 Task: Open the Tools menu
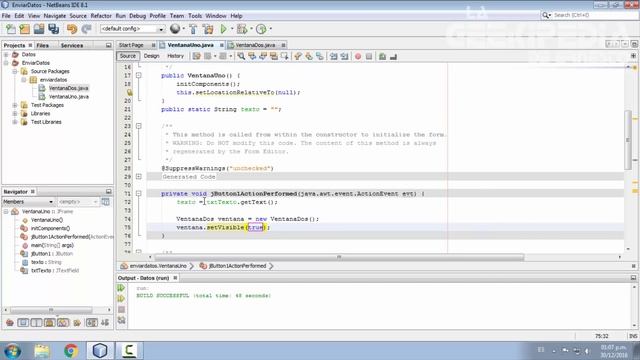(x=195, y=16)
